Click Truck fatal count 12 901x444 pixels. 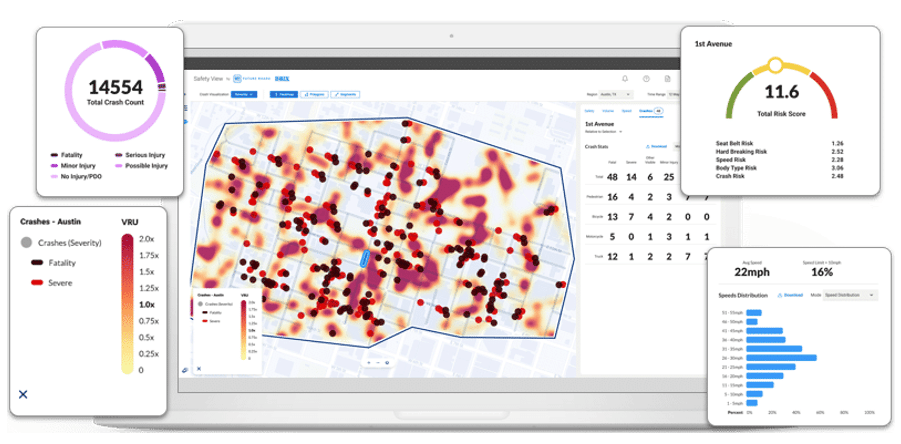[x=612, y=256]
